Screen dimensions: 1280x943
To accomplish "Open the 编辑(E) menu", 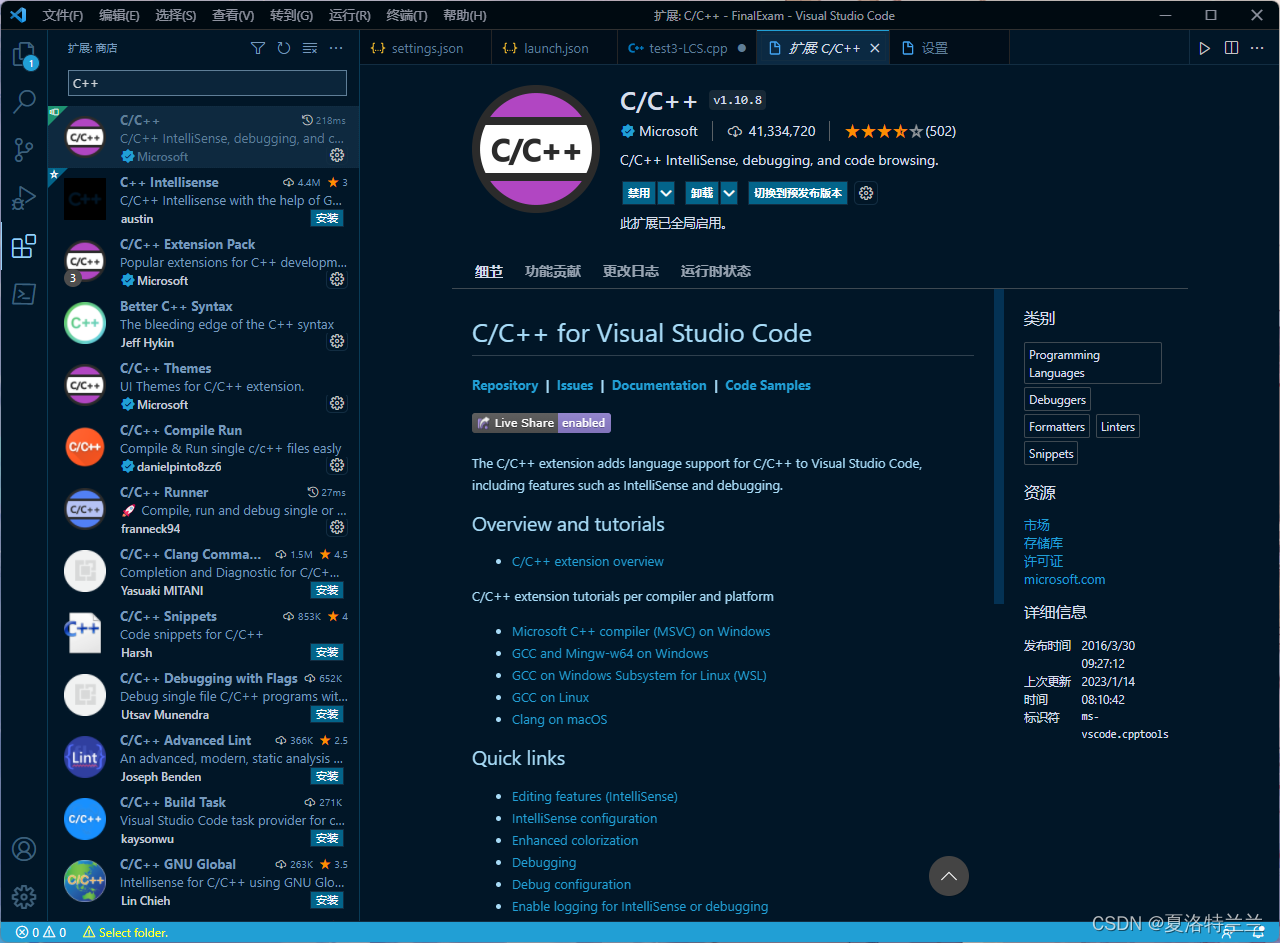I will 120,15.
